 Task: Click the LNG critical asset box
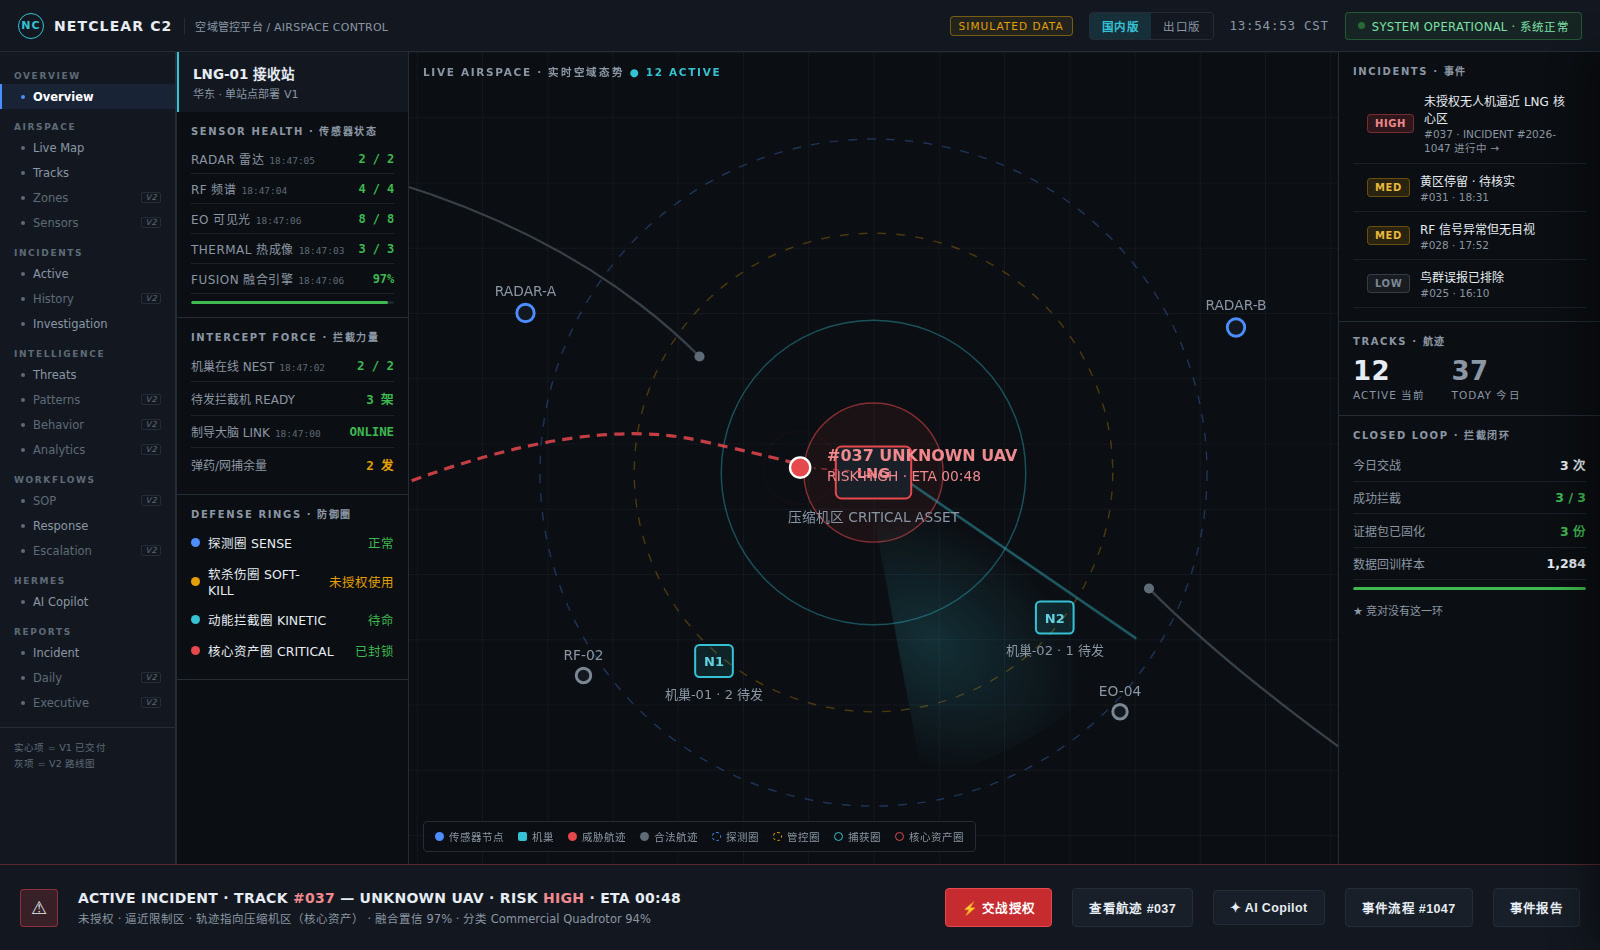[873, 472]
